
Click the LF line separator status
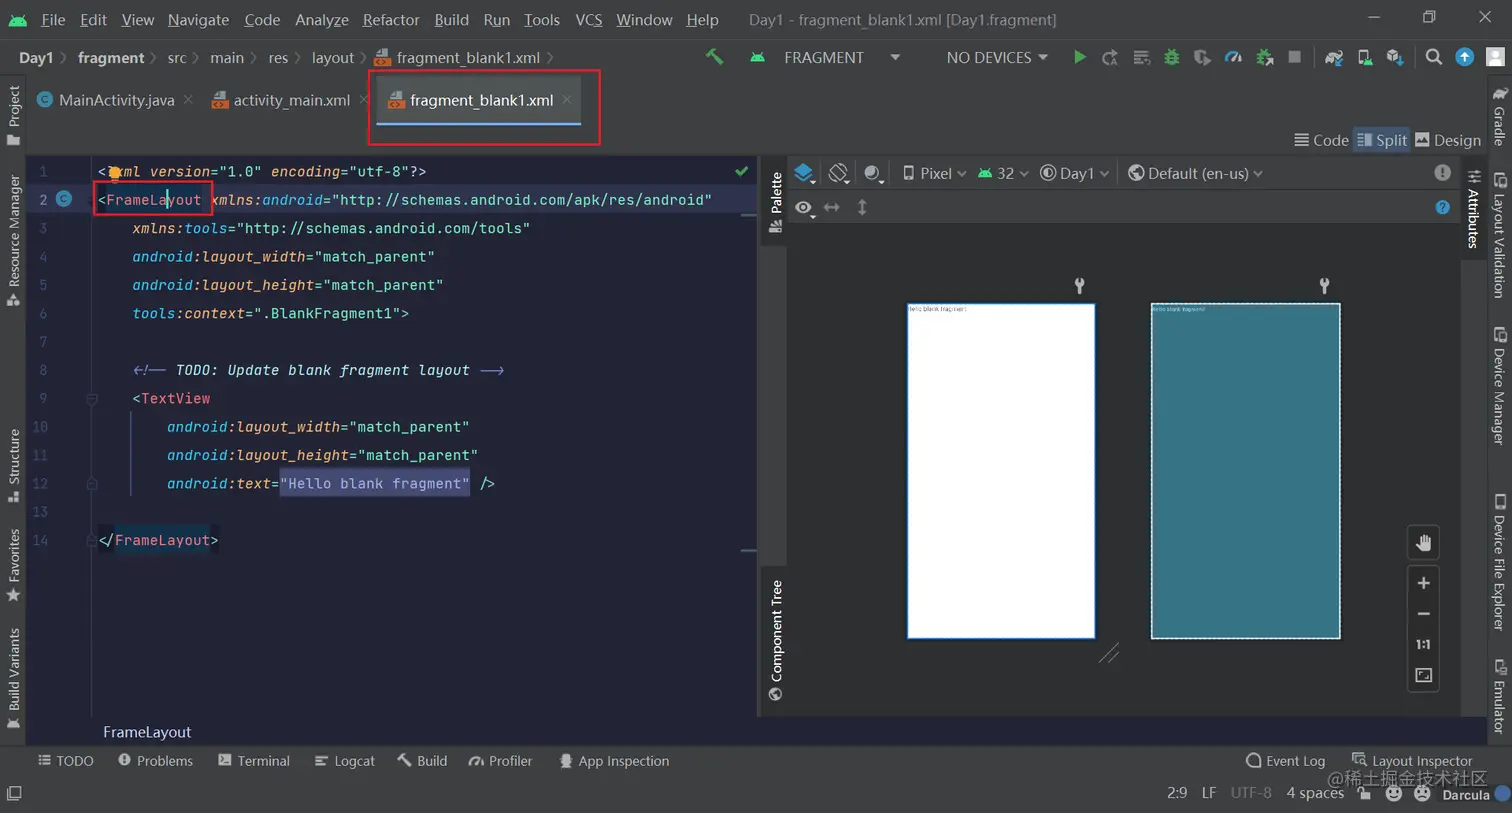coord(1209,793)
